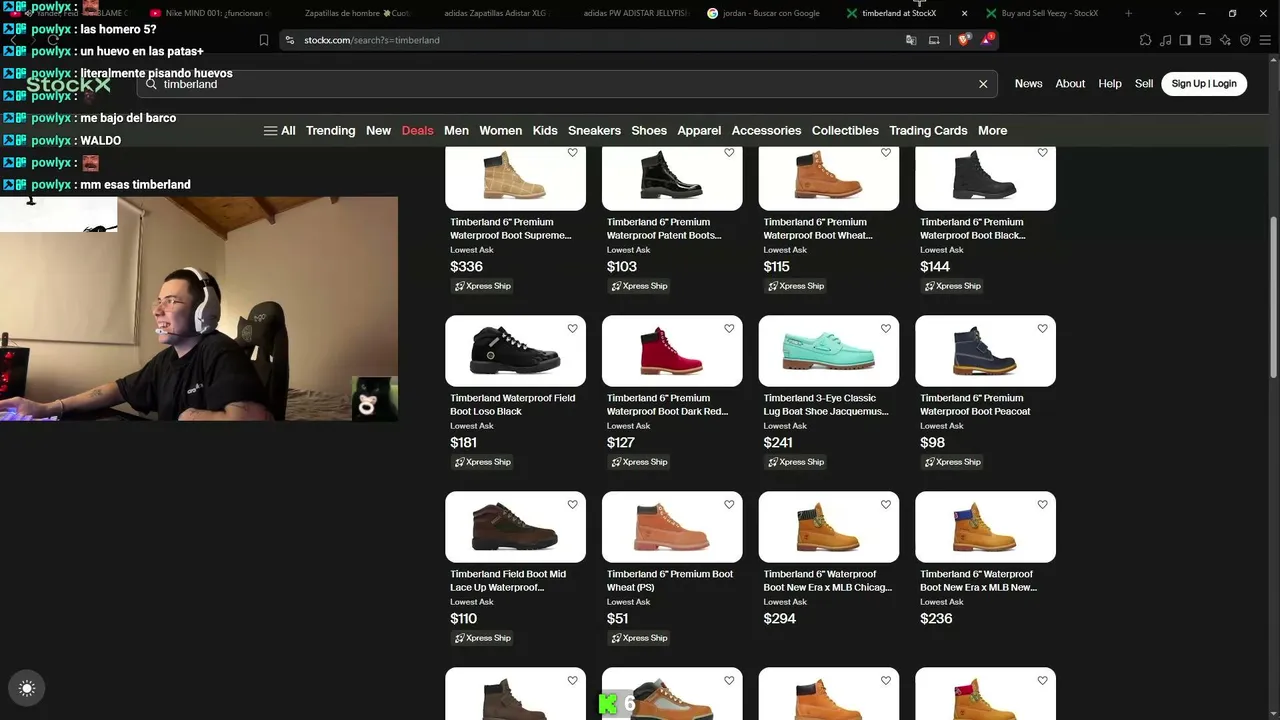Bookmark this page with the bookmark icon

point(264,40)
